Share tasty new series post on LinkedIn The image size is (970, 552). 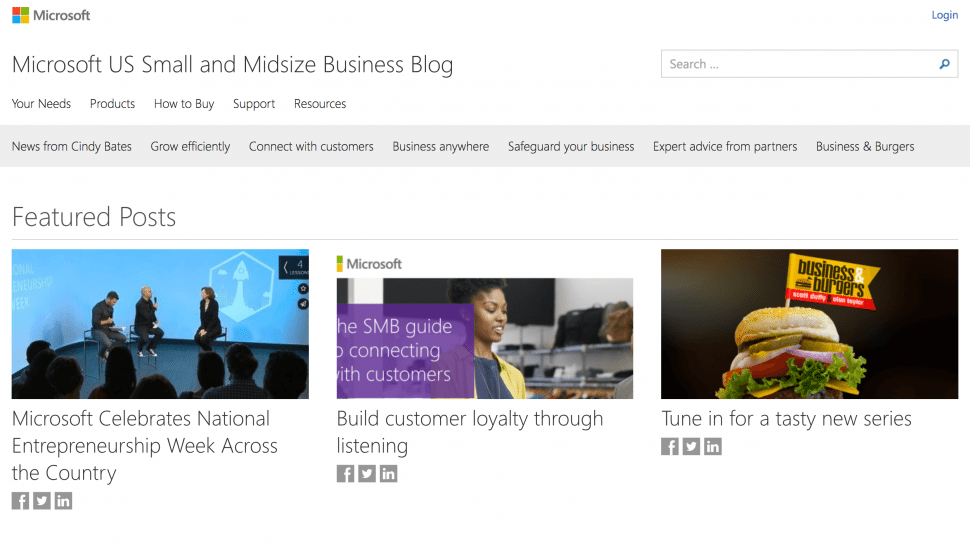713,446
